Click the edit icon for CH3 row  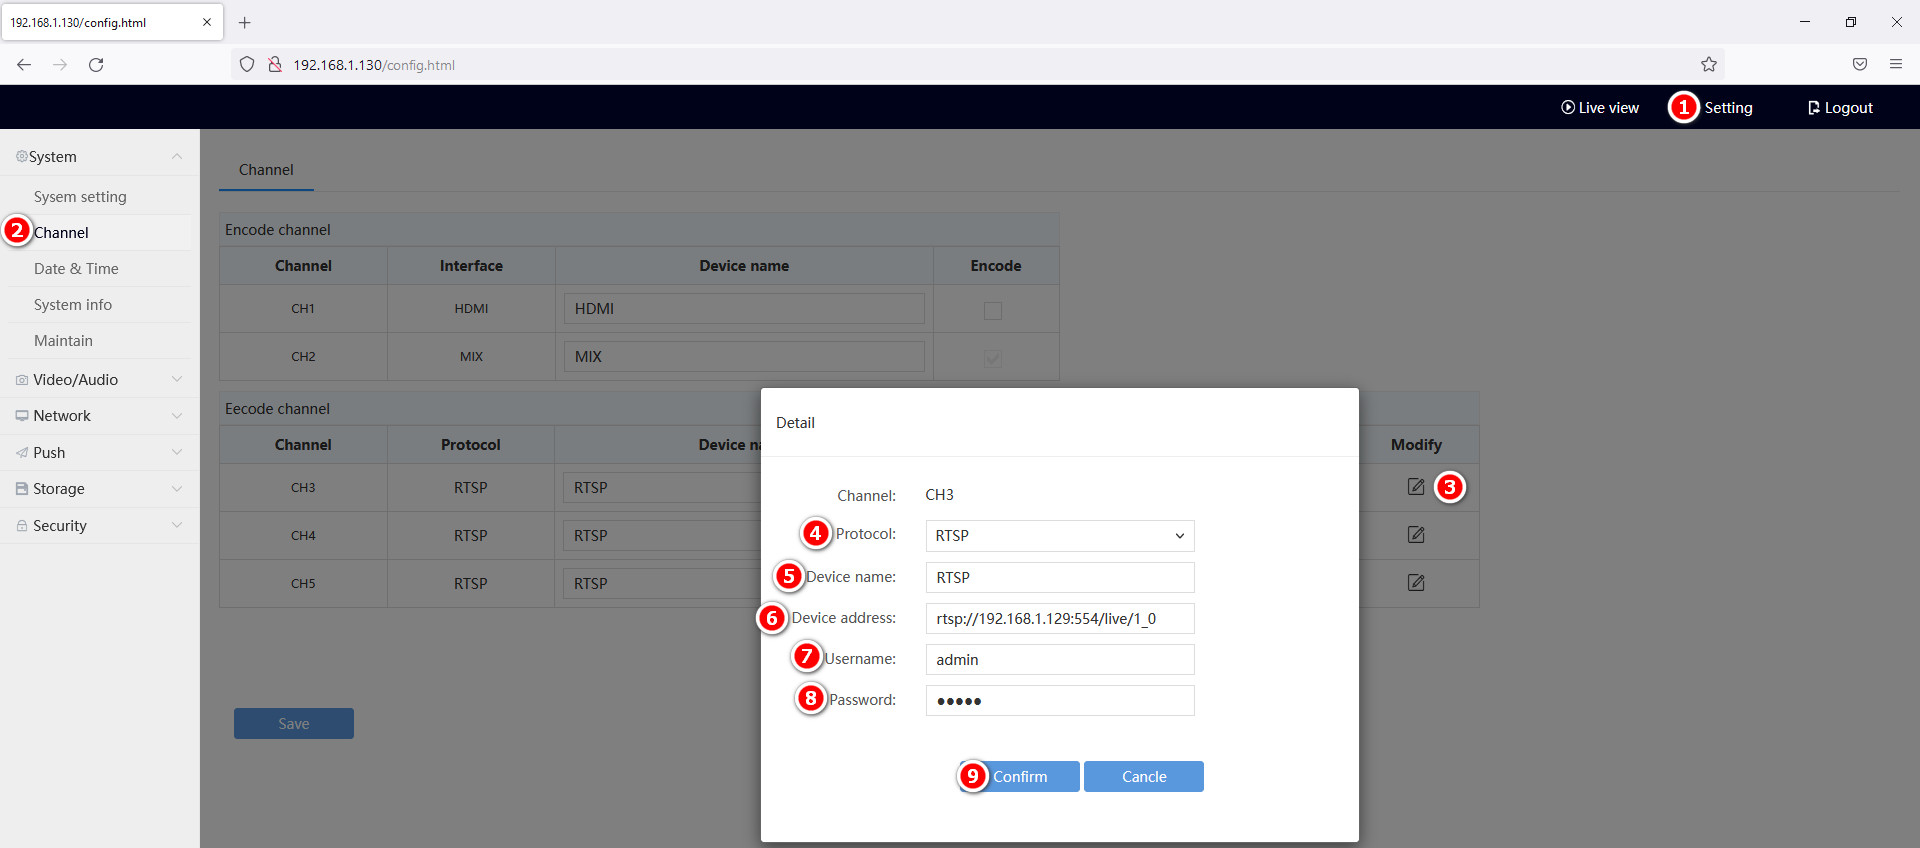(x=1415, y=487)
